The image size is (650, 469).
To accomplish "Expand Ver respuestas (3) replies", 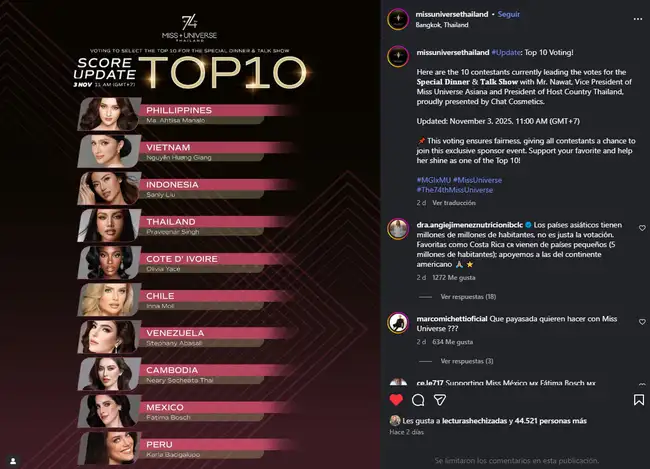I will point(467,361).
